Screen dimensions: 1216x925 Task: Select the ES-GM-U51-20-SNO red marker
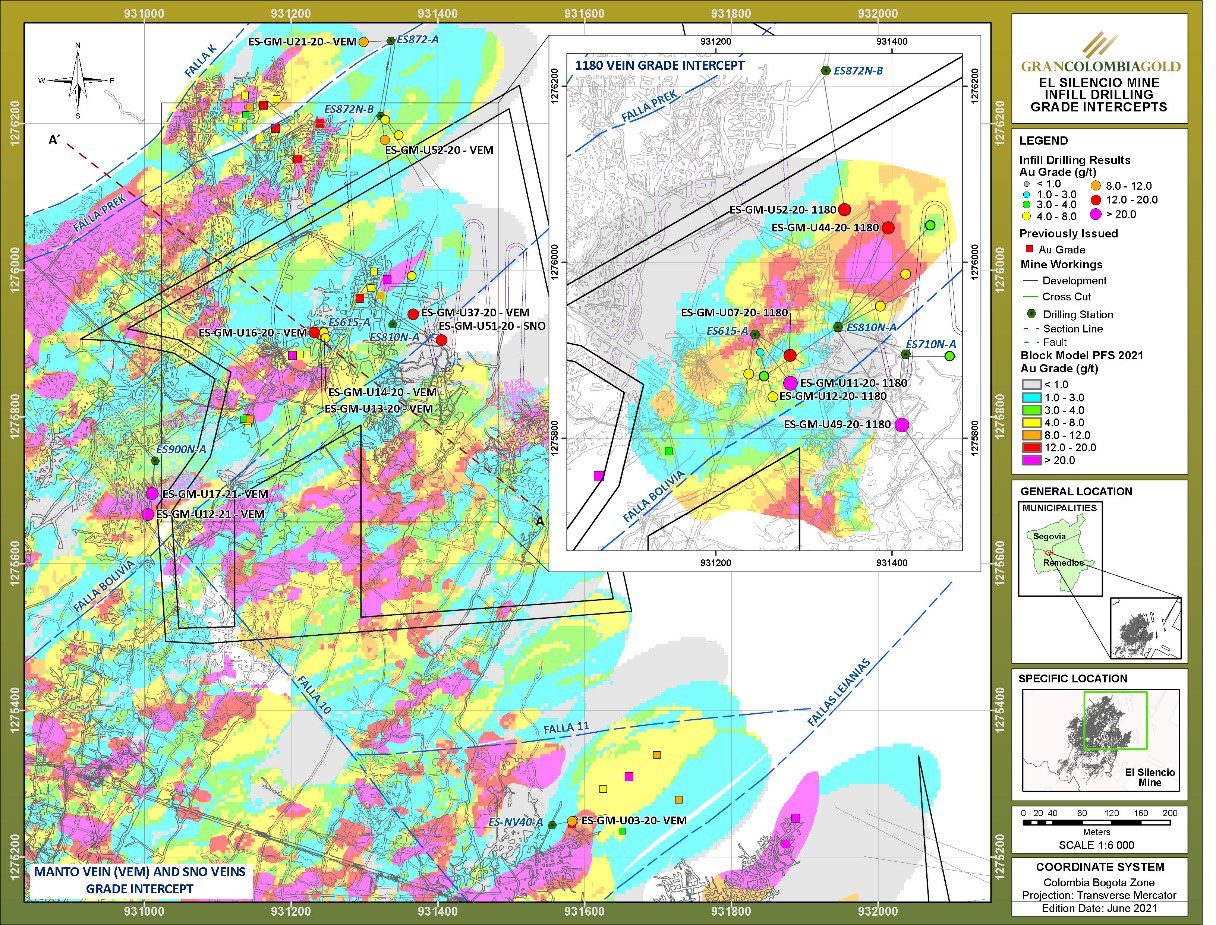point(441,340)
